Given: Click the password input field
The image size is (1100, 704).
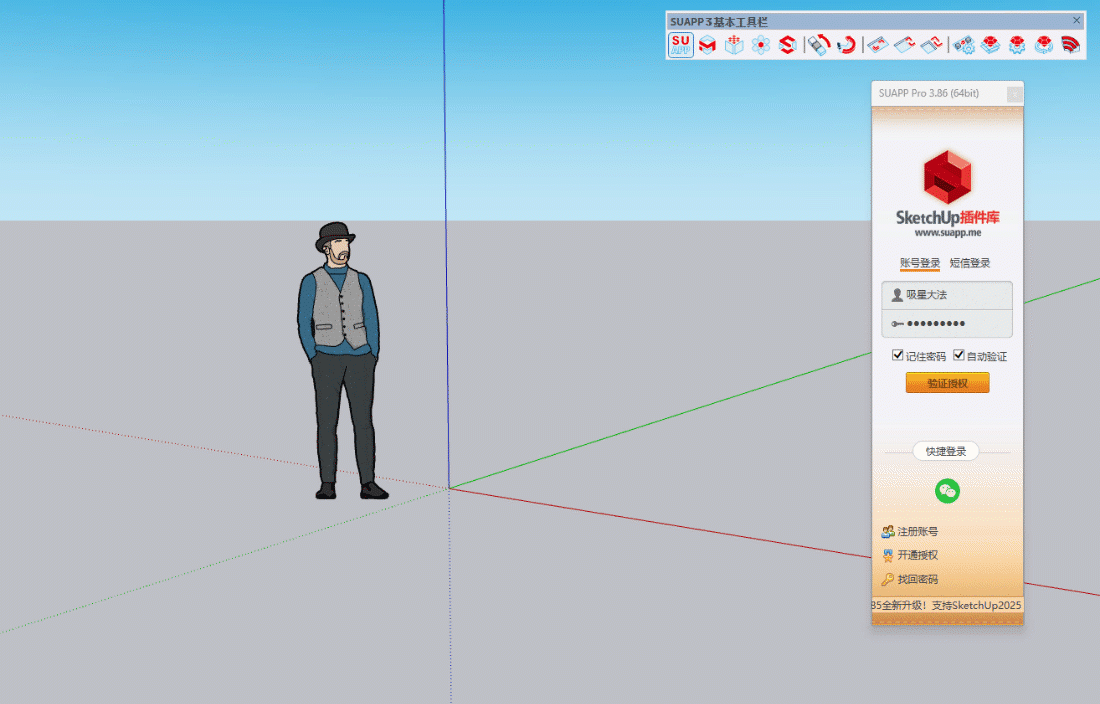Looking at the screenshot, I should [955, 323].
